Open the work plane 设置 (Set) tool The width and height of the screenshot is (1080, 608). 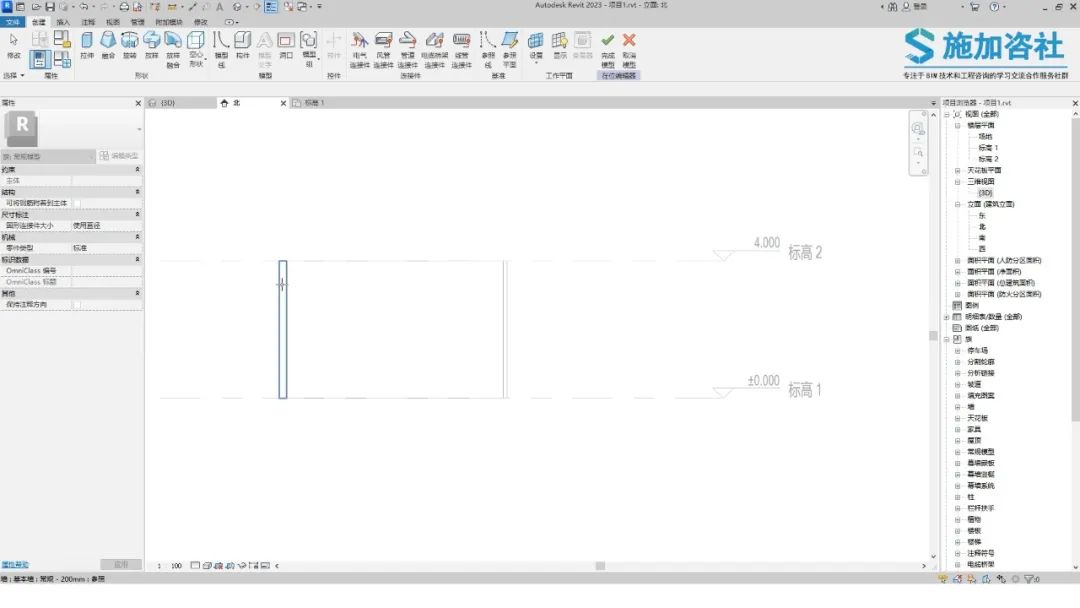(x=536, y=47)
